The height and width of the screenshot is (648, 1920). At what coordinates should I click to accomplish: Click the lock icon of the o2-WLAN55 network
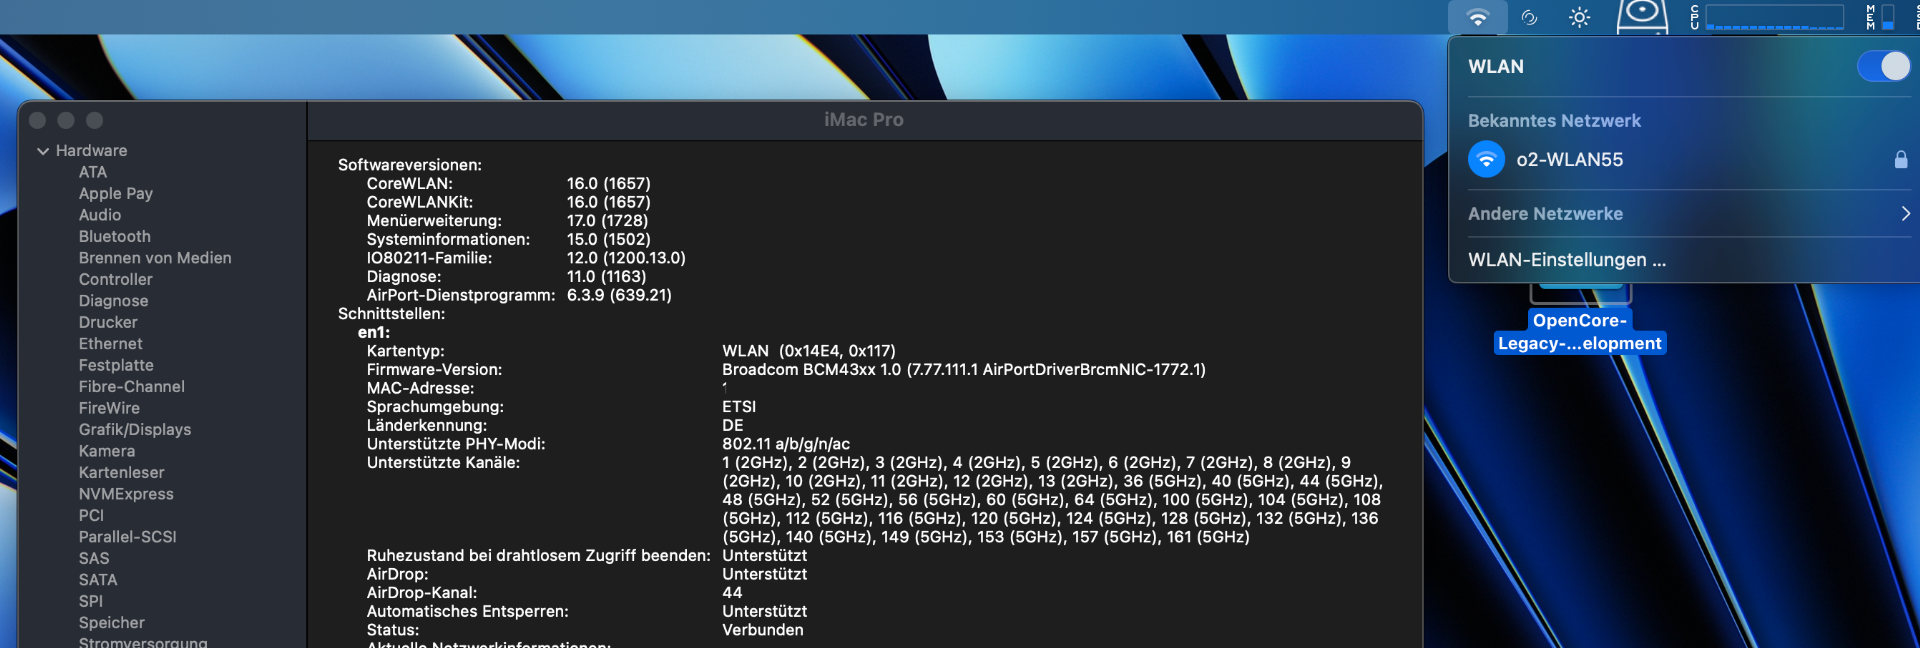pyautogui.click(x=1901, y=159)
